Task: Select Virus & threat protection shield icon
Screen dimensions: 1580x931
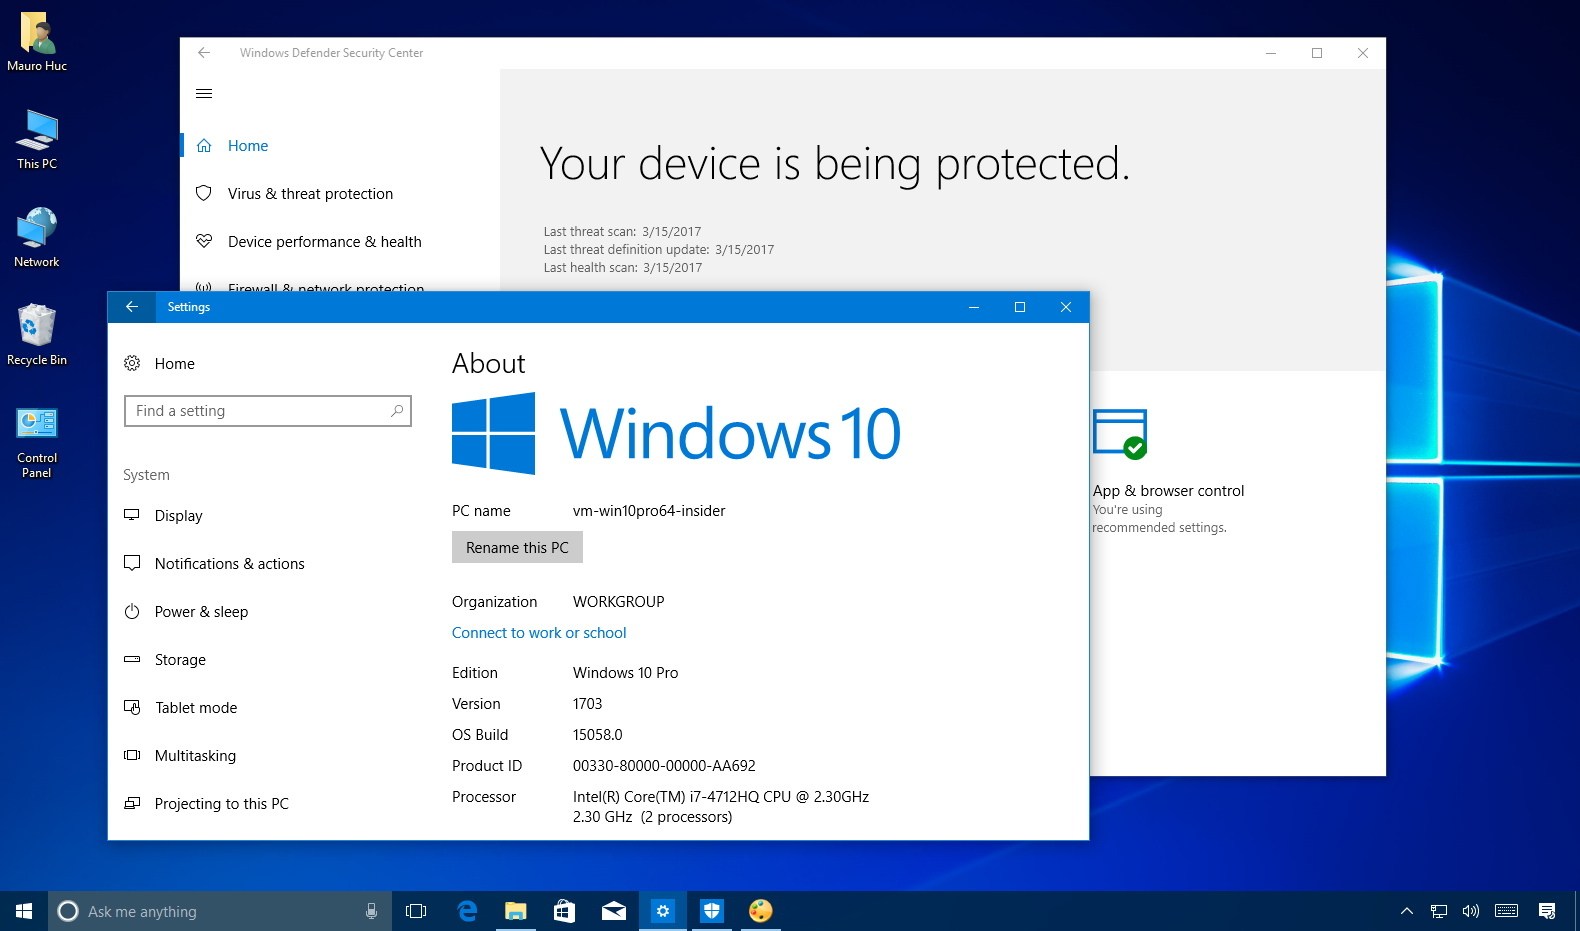Action: tap(204, 193)
